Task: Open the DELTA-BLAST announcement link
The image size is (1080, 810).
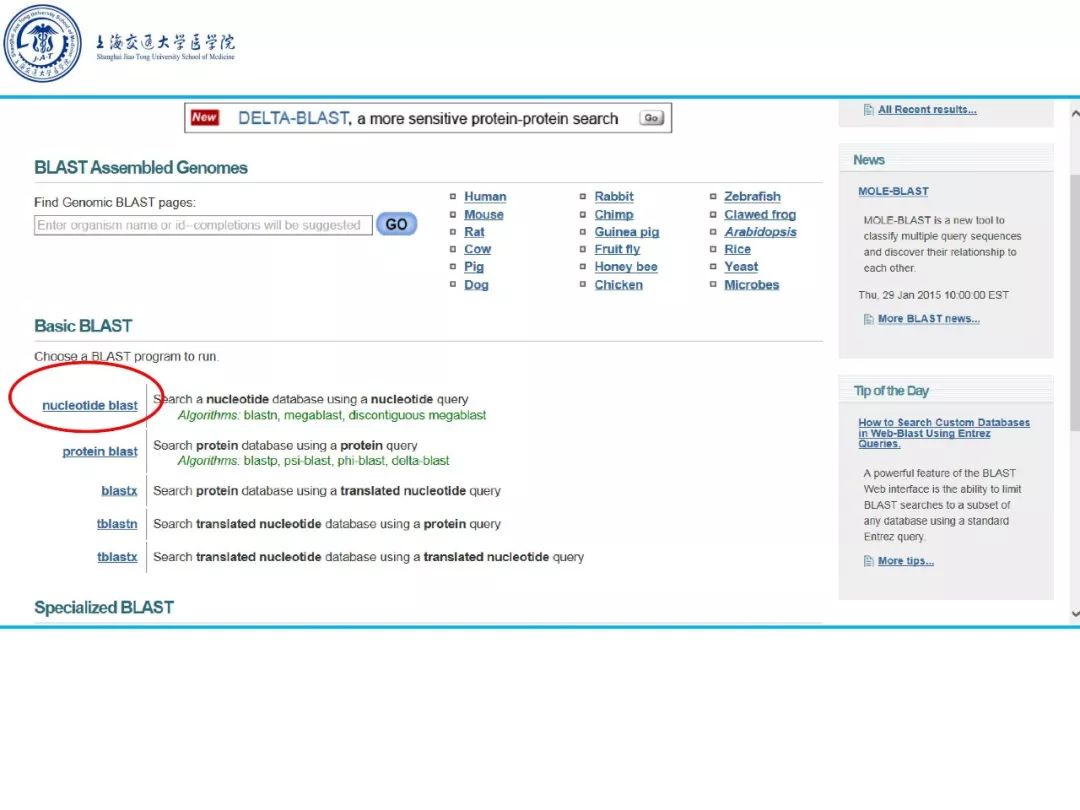Action: click(x=293, y=118)
